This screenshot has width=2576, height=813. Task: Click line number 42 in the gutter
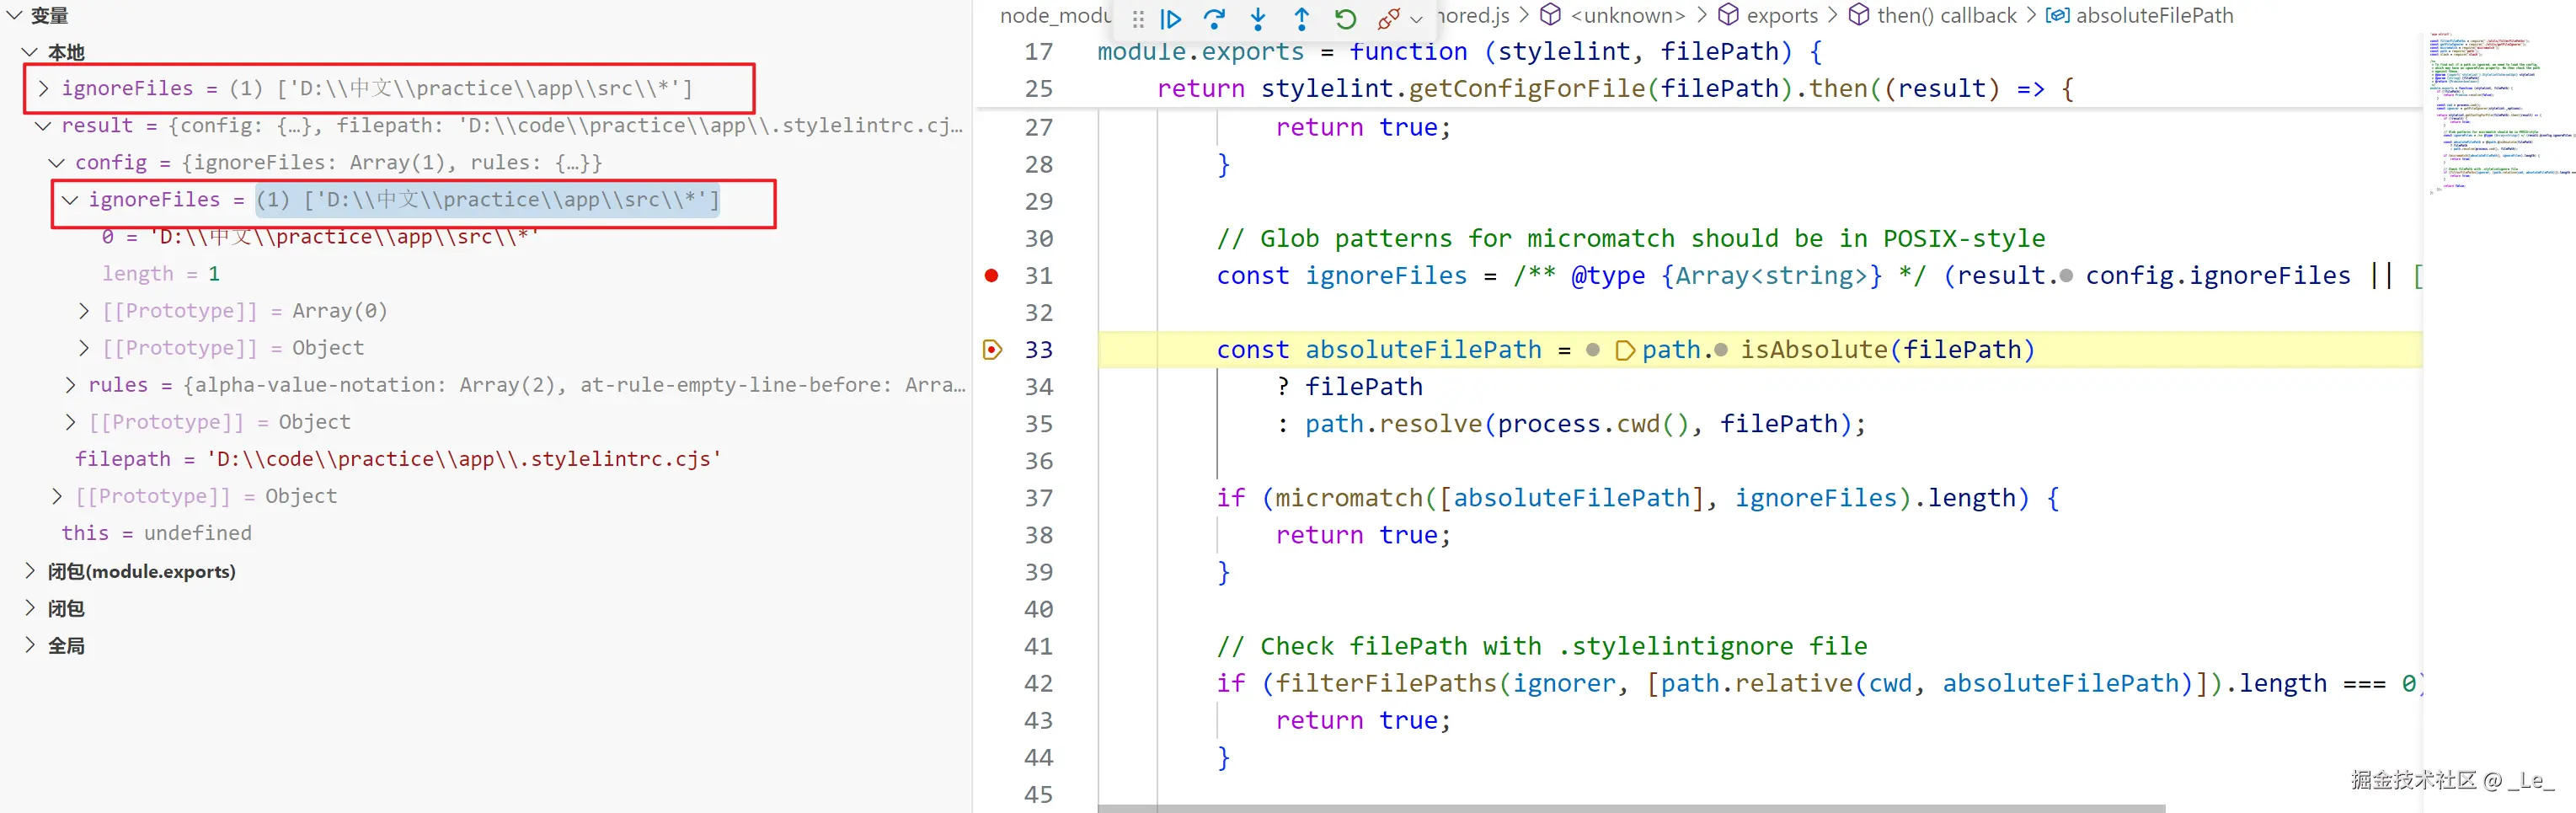[x=1038, y=683]
